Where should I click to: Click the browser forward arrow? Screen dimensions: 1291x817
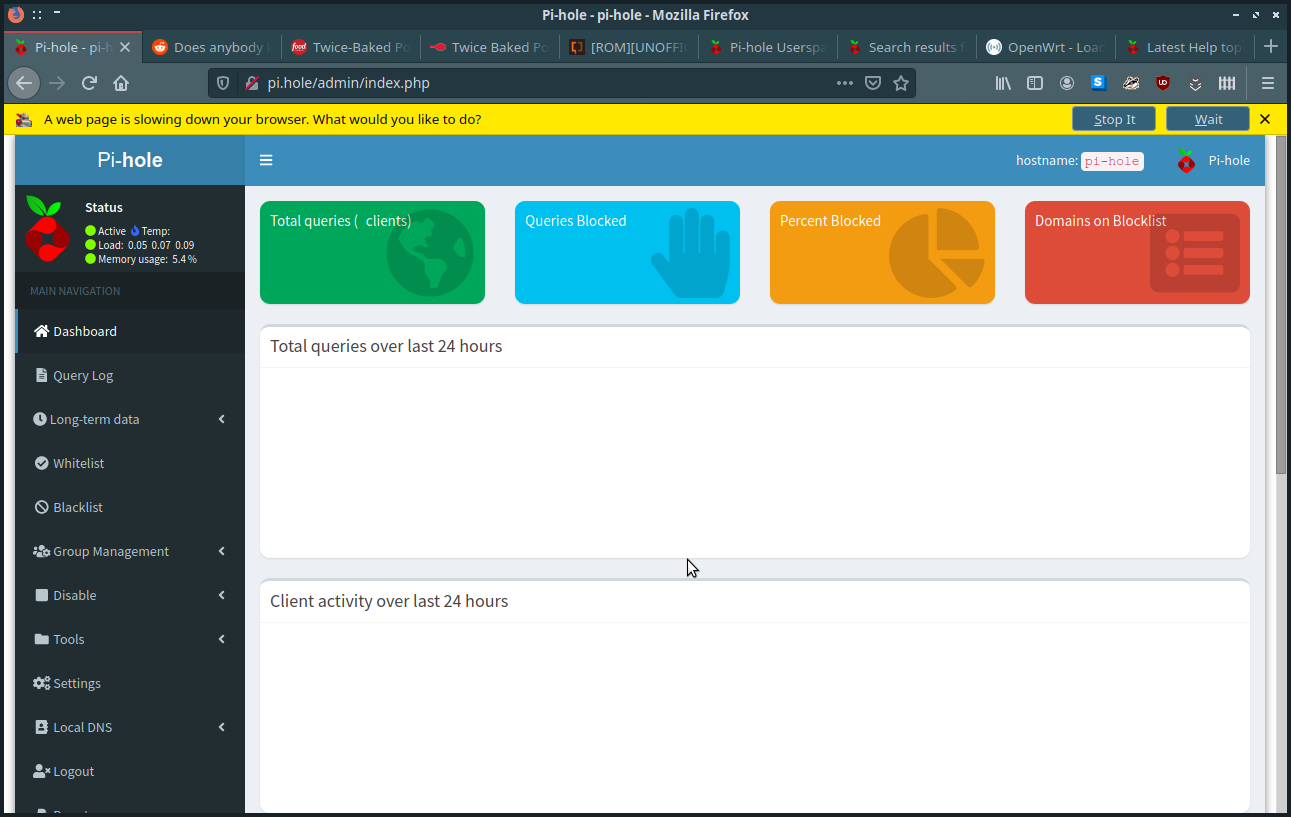(57, 83)
